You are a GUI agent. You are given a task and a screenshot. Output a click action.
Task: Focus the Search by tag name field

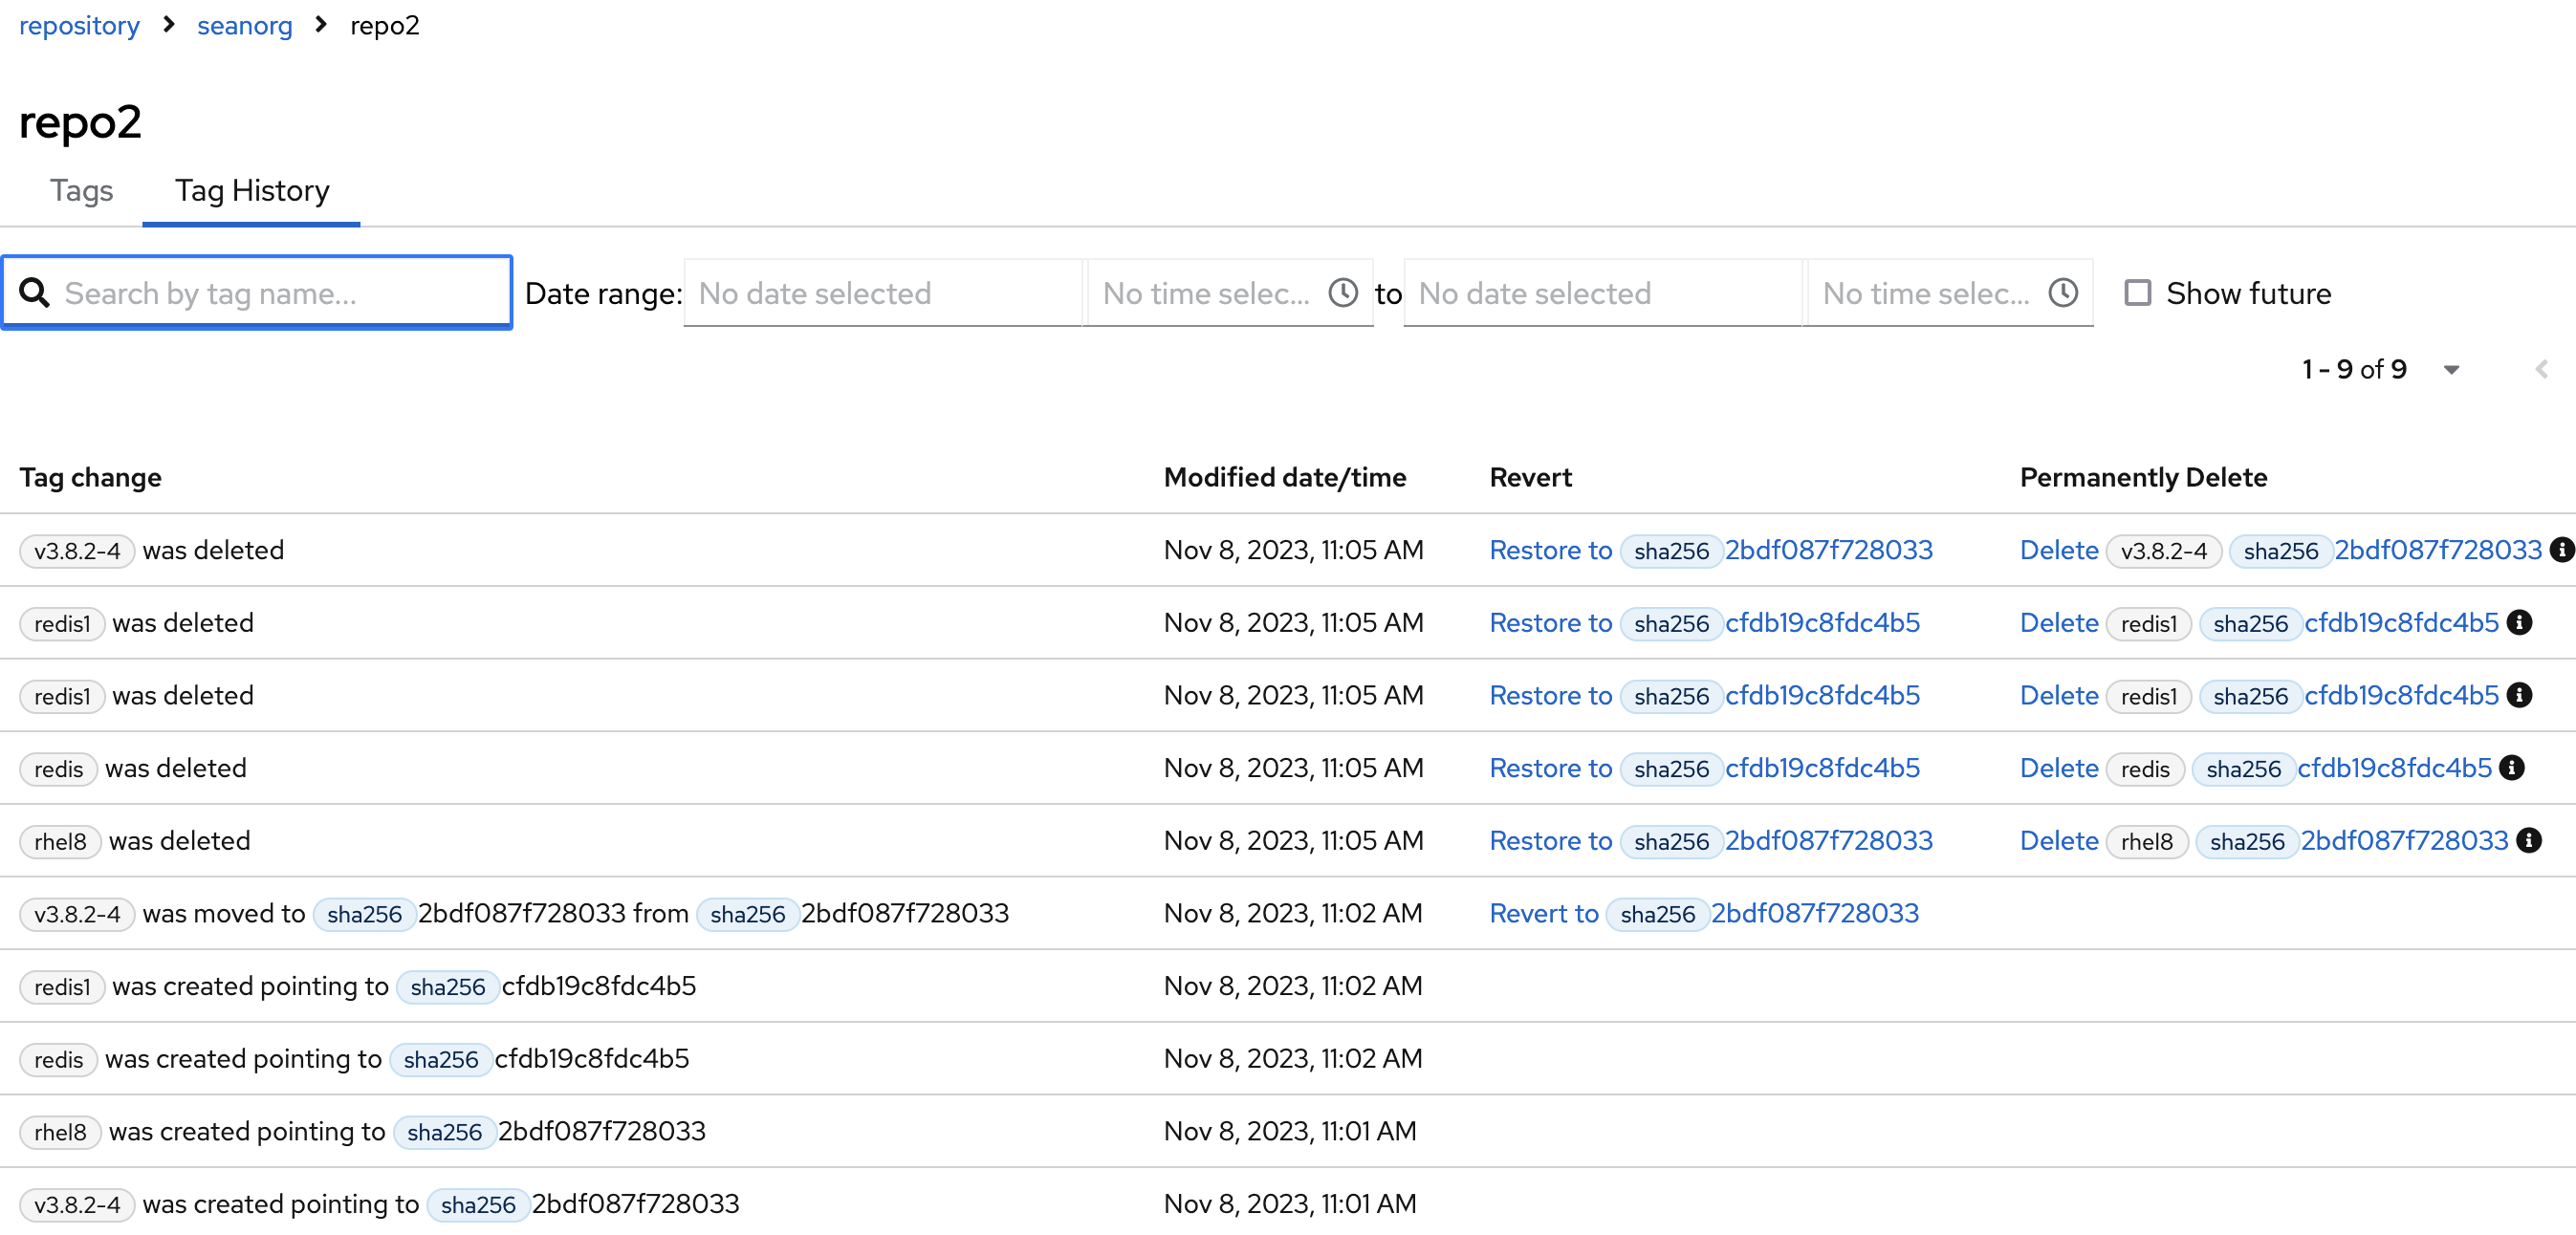coord(280,293)
